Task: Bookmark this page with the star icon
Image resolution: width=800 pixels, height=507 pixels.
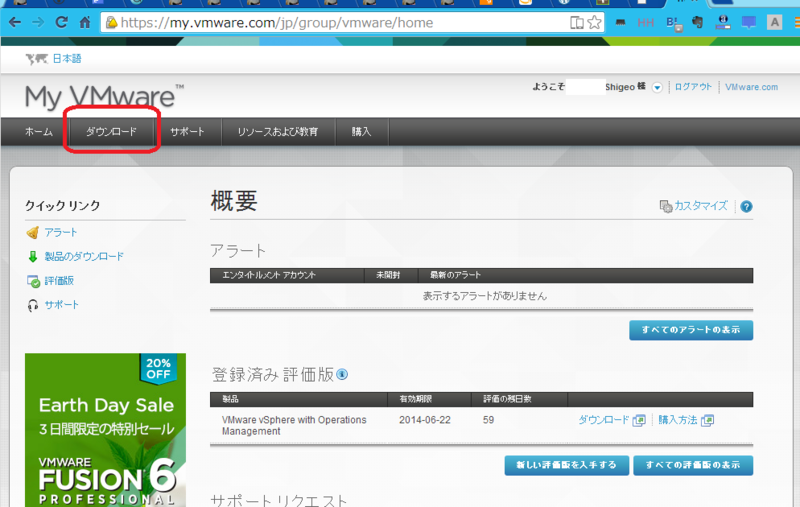Action: point(594,22)
